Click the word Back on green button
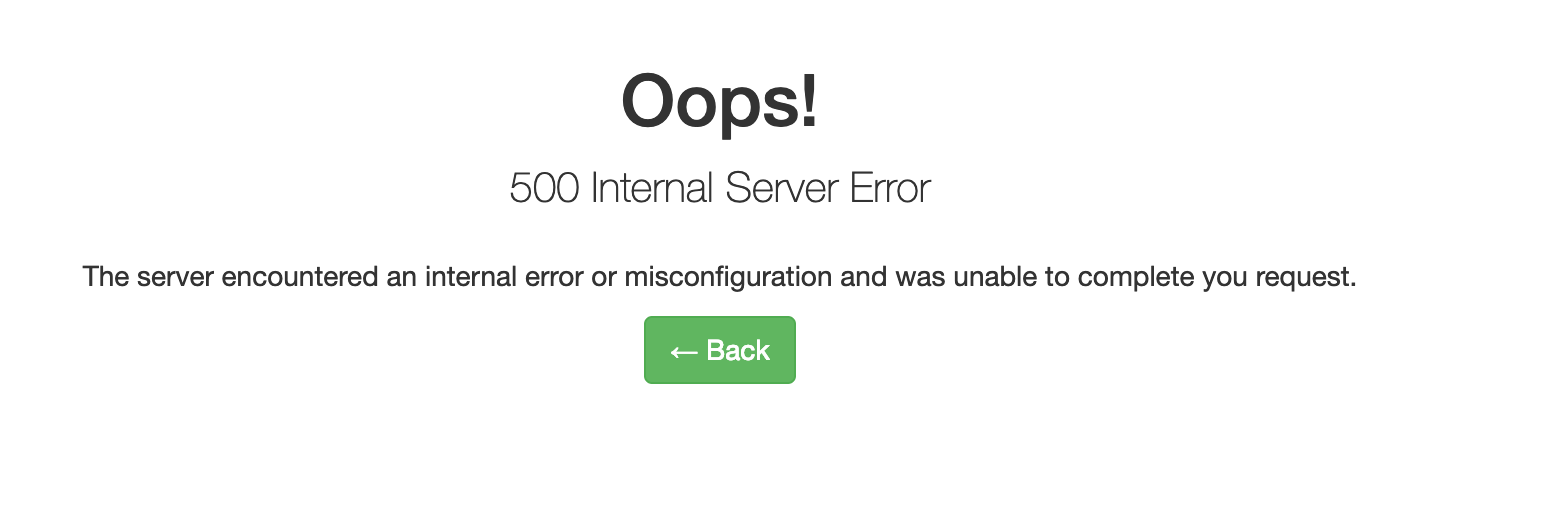Screen dimensions: 1542x514 tap(738, 350)
